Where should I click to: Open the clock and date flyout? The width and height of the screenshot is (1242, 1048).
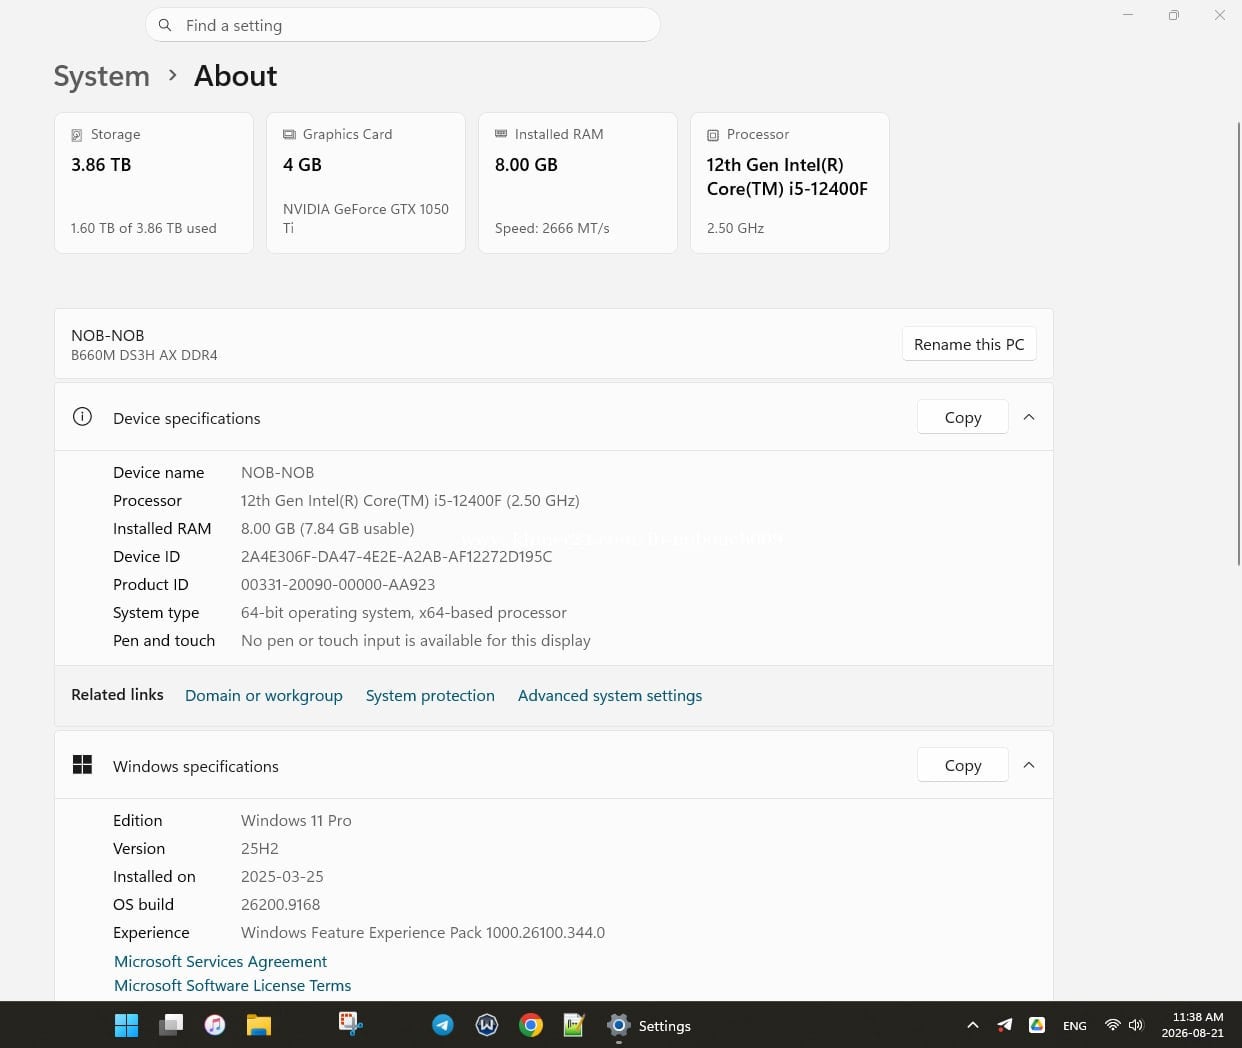click(1192, 1025)
